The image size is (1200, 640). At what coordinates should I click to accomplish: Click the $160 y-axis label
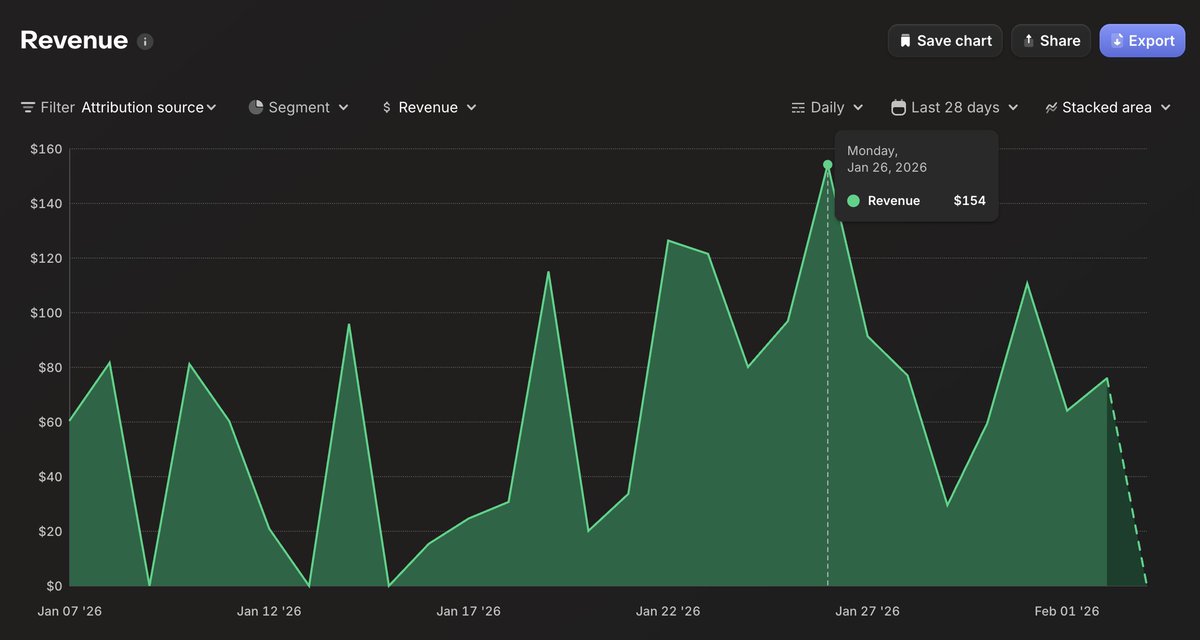[46, 150]
